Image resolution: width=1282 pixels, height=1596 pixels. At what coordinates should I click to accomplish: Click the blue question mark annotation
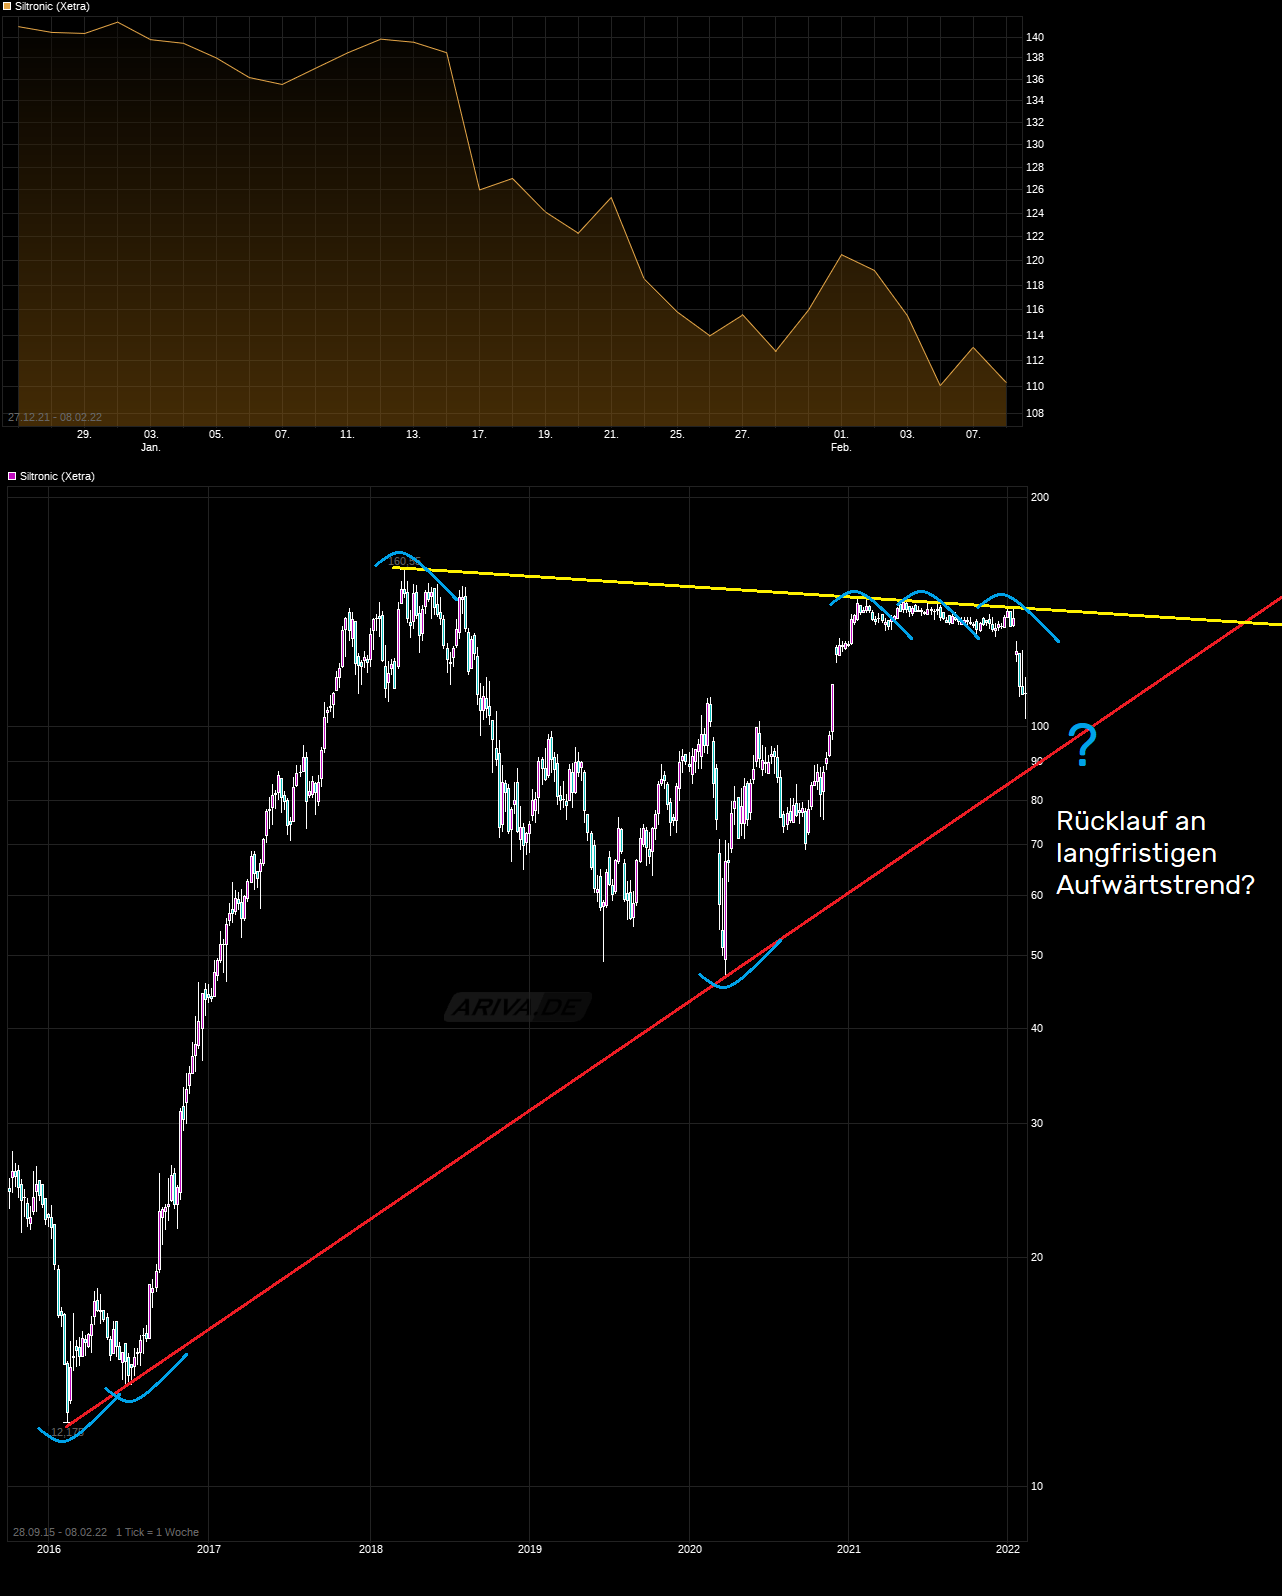pos(1082,745)
